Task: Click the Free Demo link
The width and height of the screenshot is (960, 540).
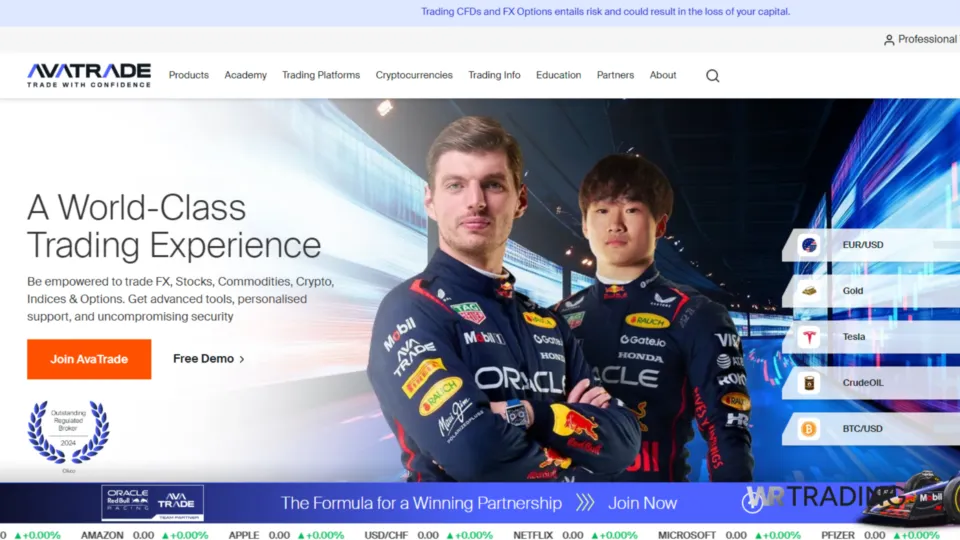Action: click(x=208, y=359)
